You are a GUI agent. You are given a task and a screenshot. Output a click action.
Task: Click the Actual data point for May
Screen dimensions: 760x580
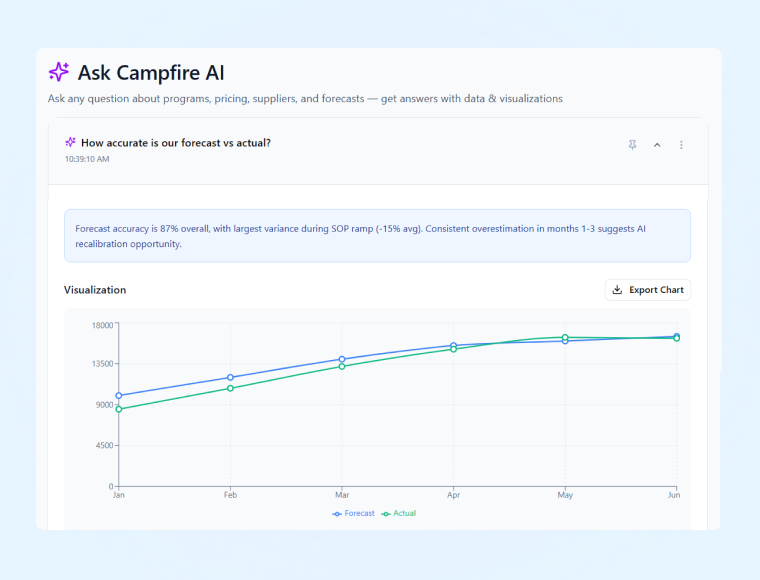(x=565, y=337)
